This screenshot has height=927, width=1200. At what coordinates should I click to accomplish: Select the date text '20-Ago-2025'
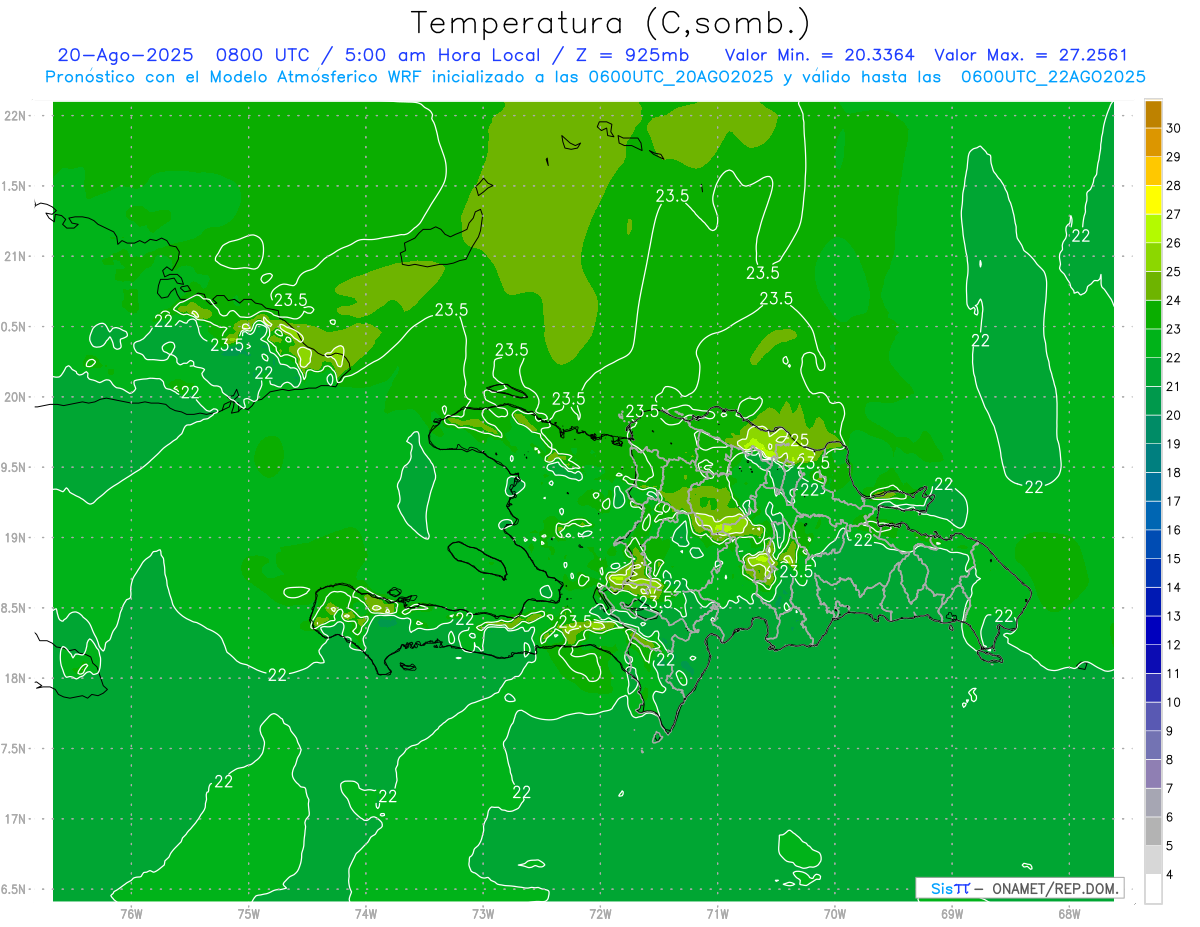pos(125,55)
